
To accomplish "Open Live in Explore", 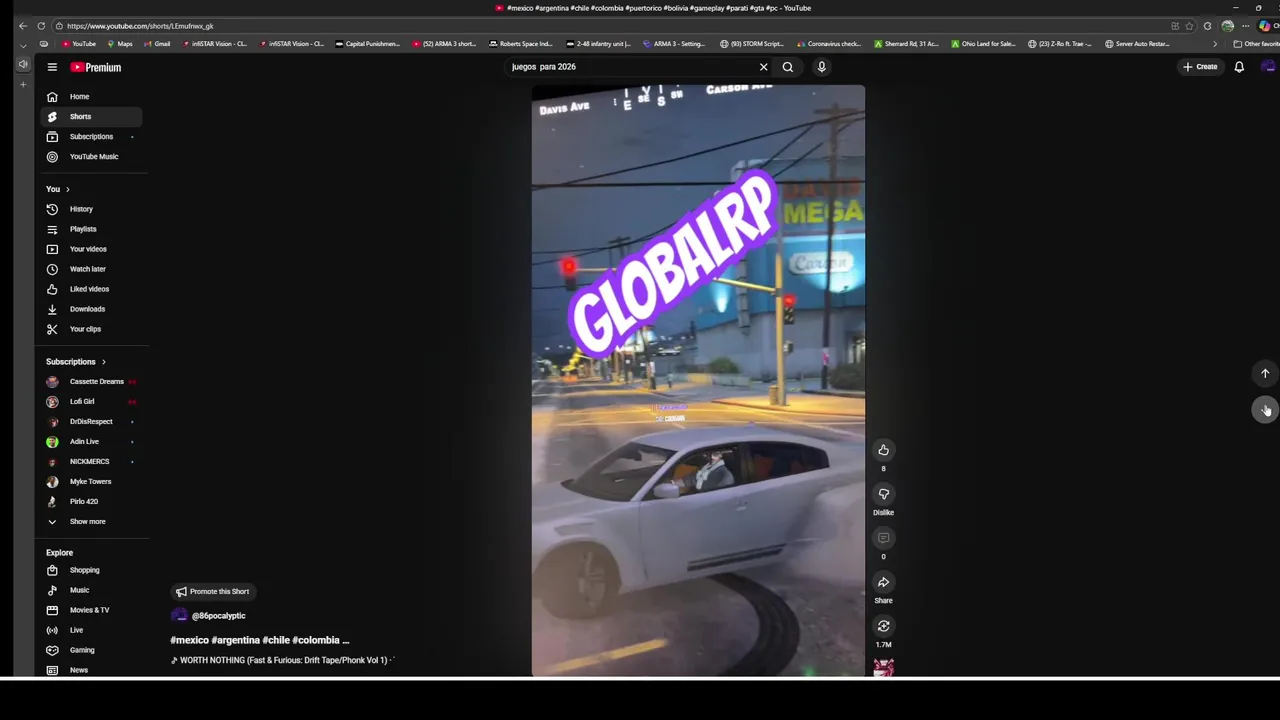I will 91,630.
